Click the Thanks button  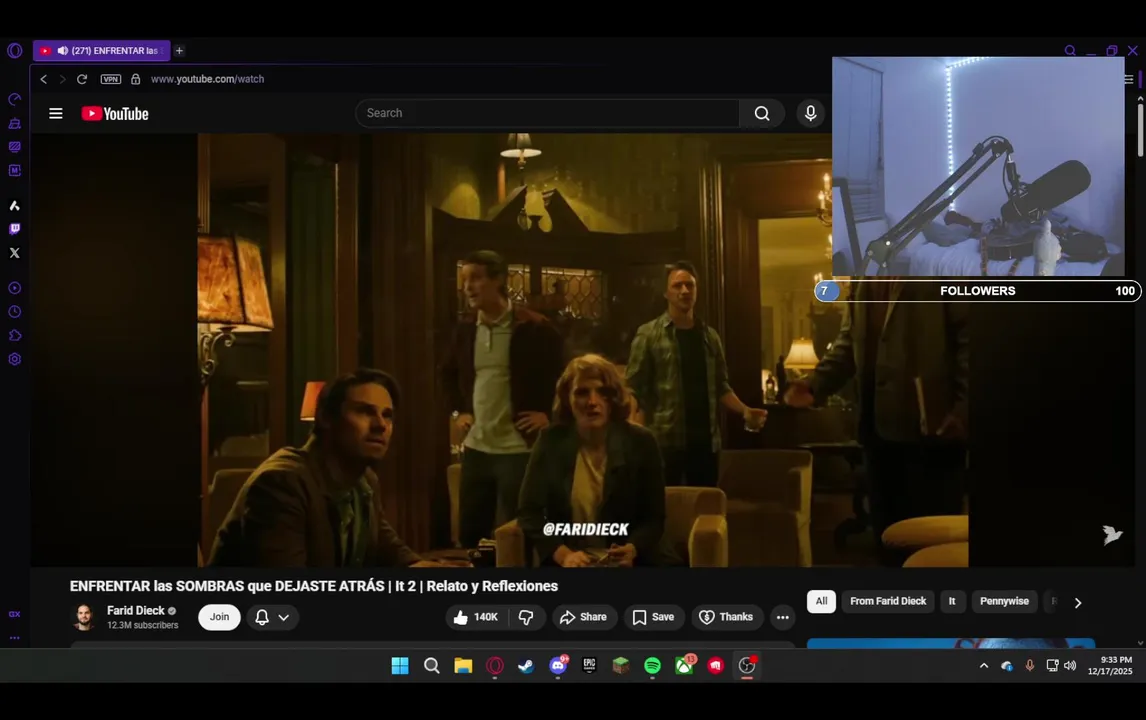tap(726, 617)
